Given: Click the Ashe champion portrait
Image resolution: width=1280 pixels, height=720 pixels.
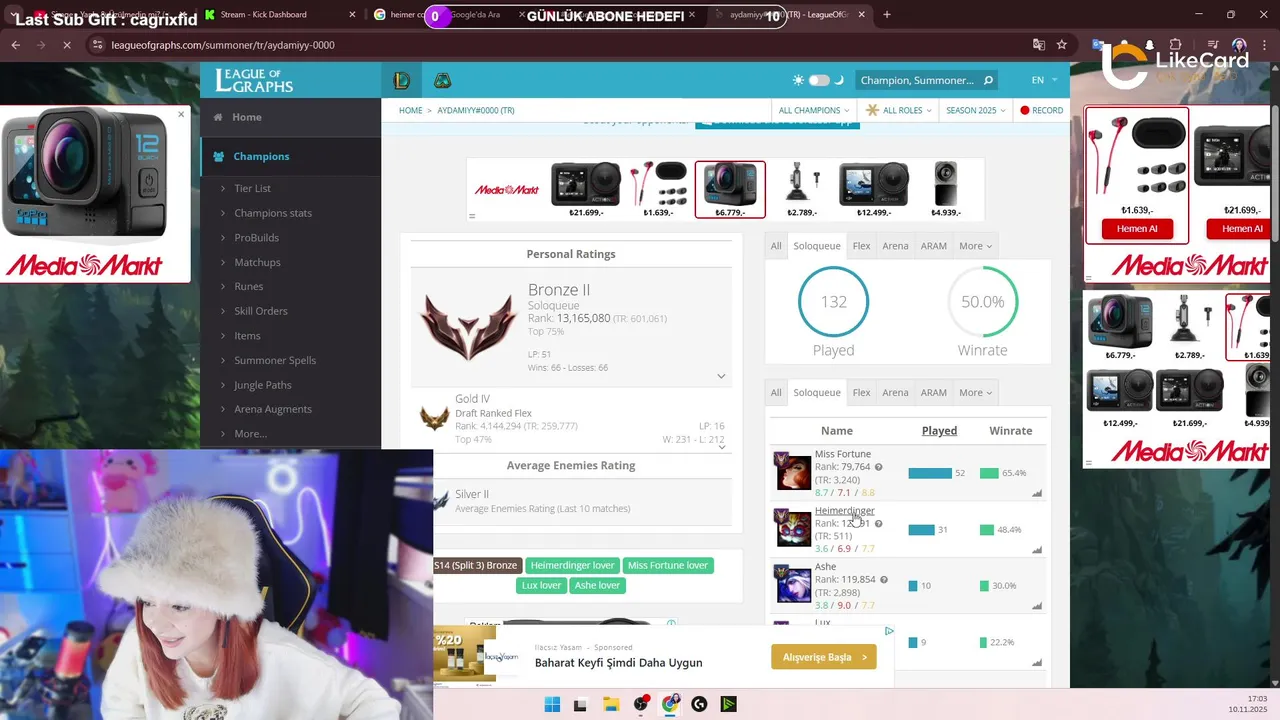Looking at the screenshot, I should click(x=794, y=584).
